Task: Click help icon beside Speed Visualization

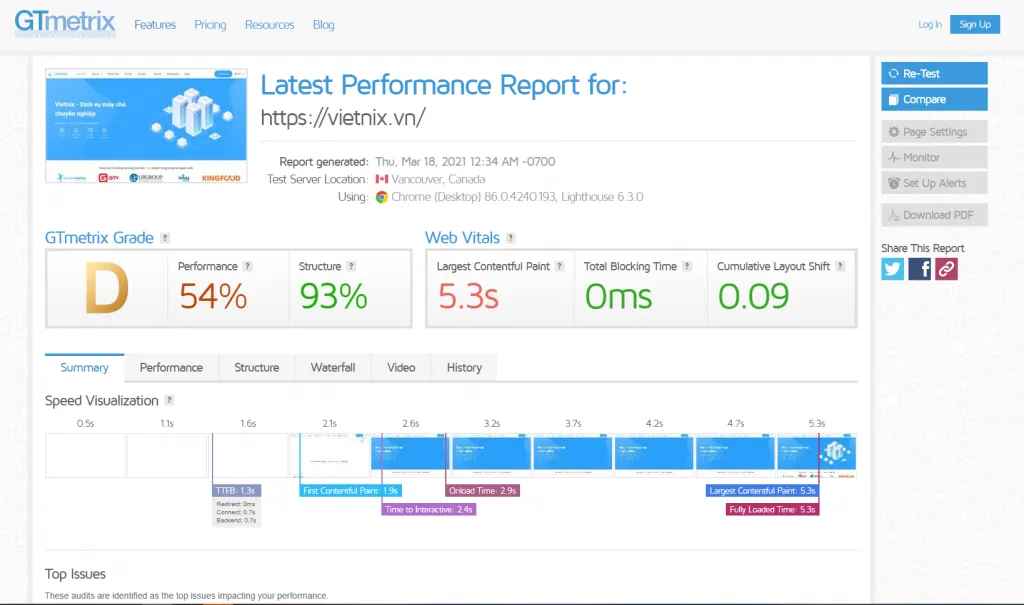Action: 170,401
